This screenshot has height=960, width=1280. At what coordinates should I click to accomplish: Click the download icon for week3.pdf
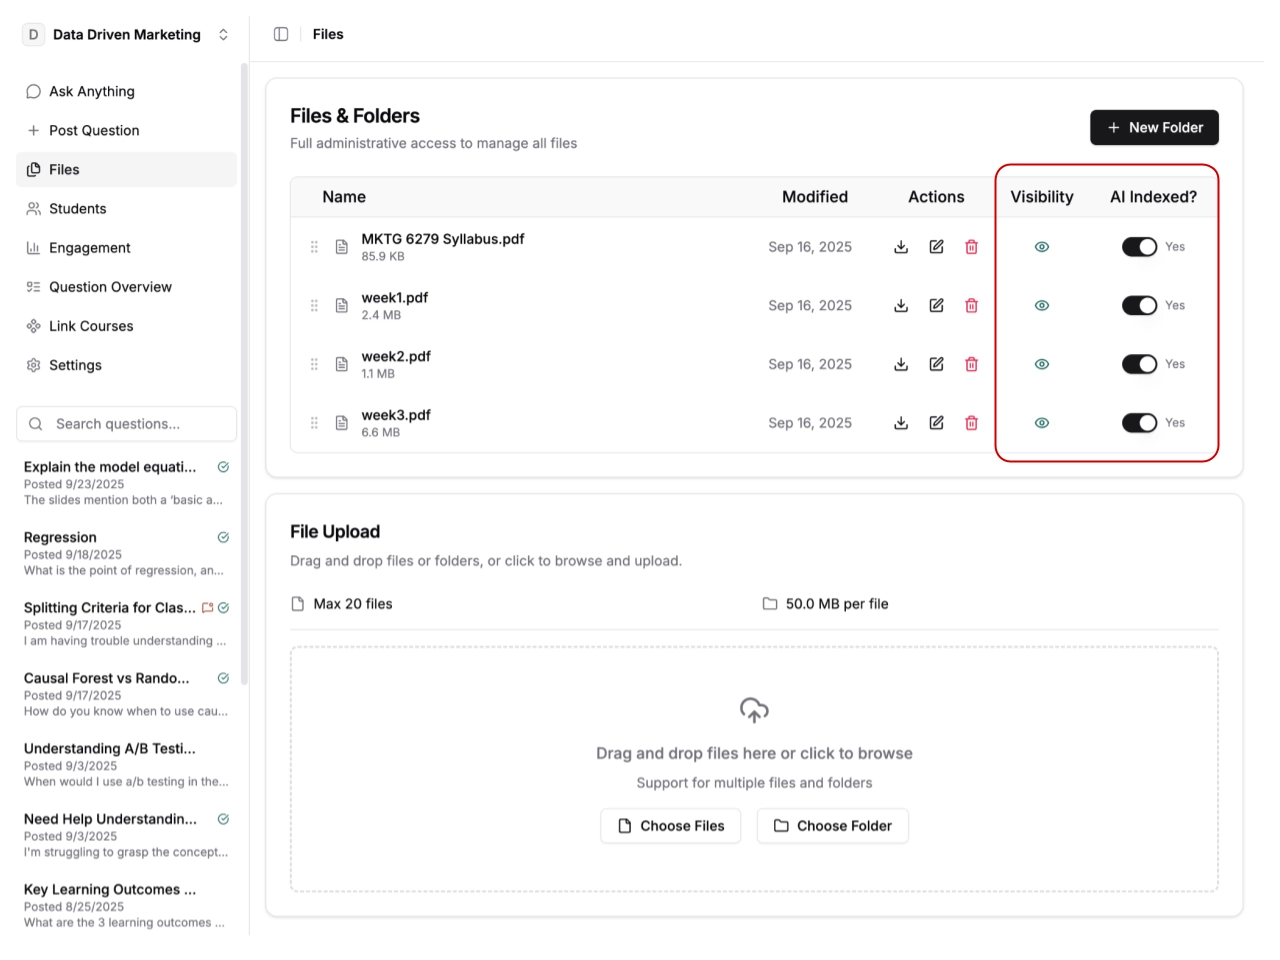click(x=901, y=423)
